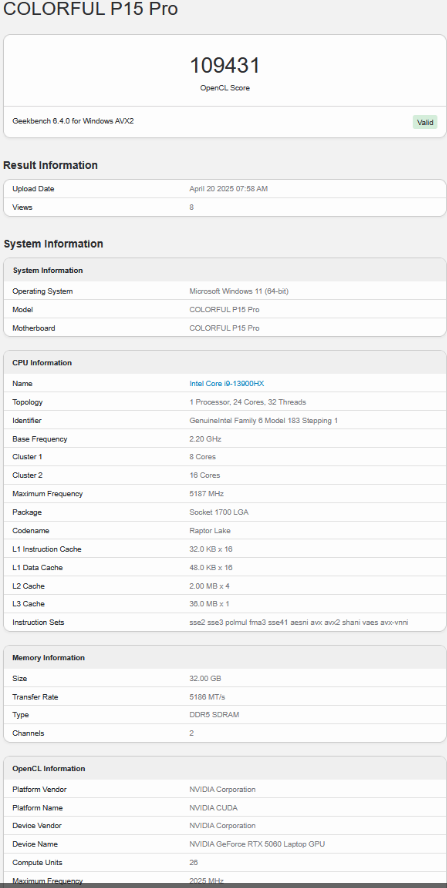Click the Views row label
Viewport: 447px width, 888px height.
22,207
